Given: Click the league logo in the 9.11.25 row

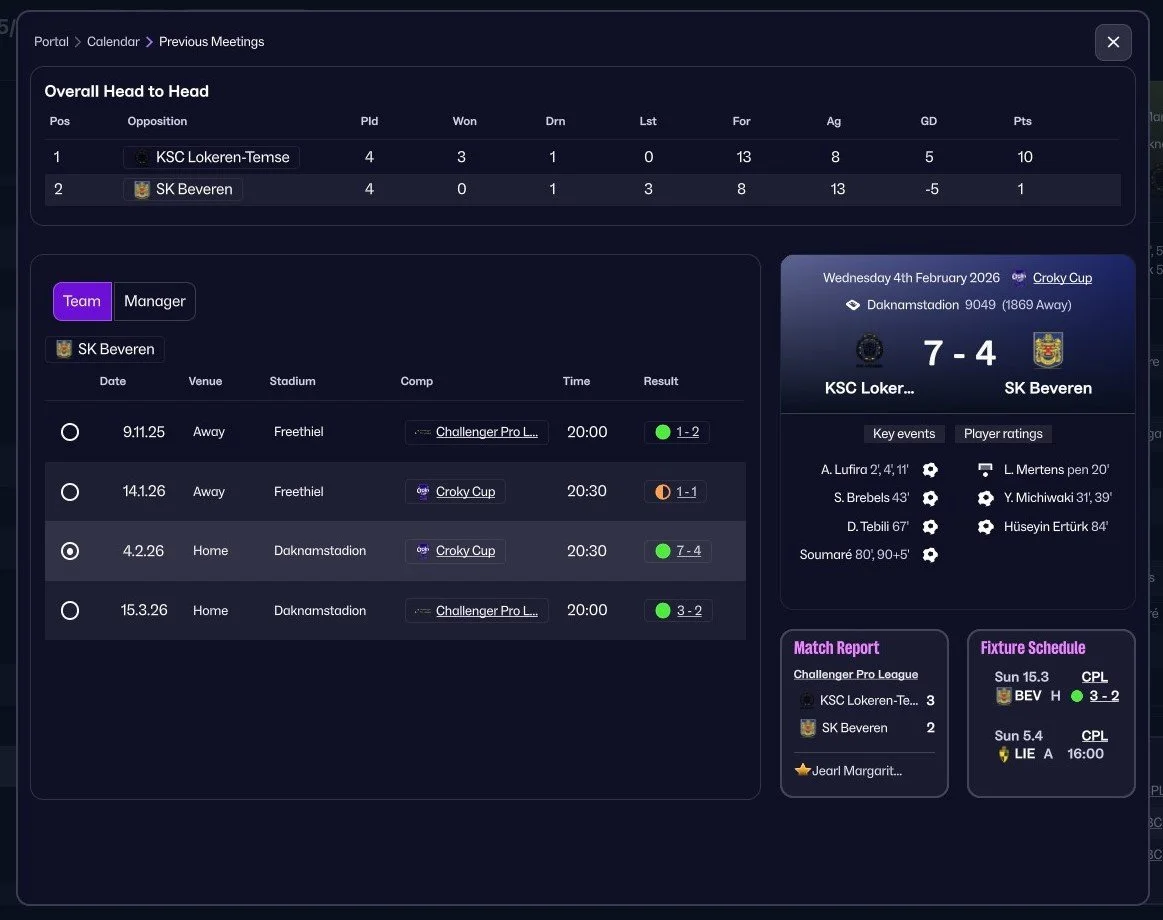Looking at the screenshot, I should tap(423, 432).
